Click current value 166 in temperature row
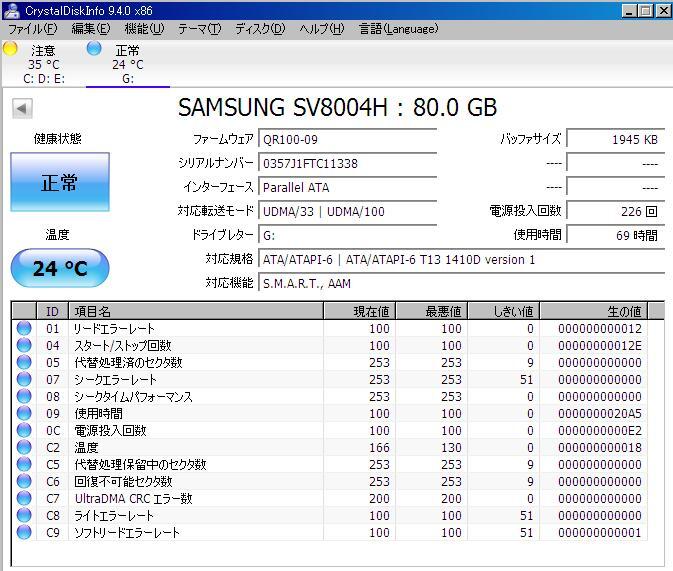This screenshot has height=571, width=673. (x=379, y=448)
